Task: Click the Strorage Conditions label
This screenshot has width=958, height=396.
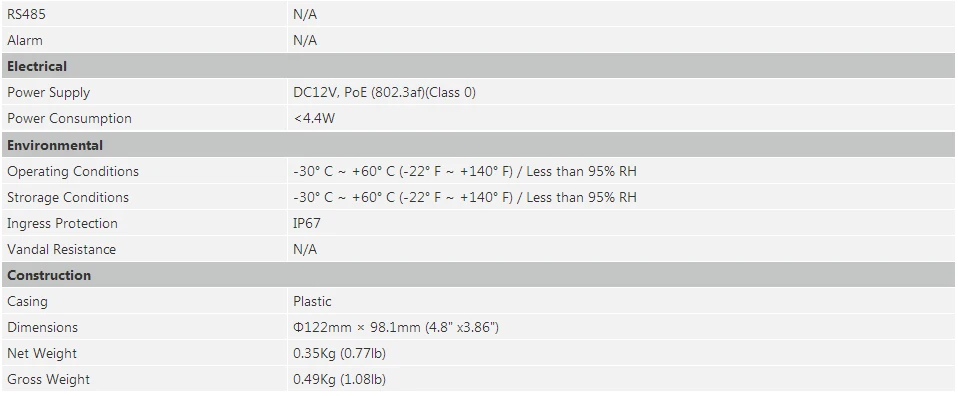Action: [x=68, y=197]
